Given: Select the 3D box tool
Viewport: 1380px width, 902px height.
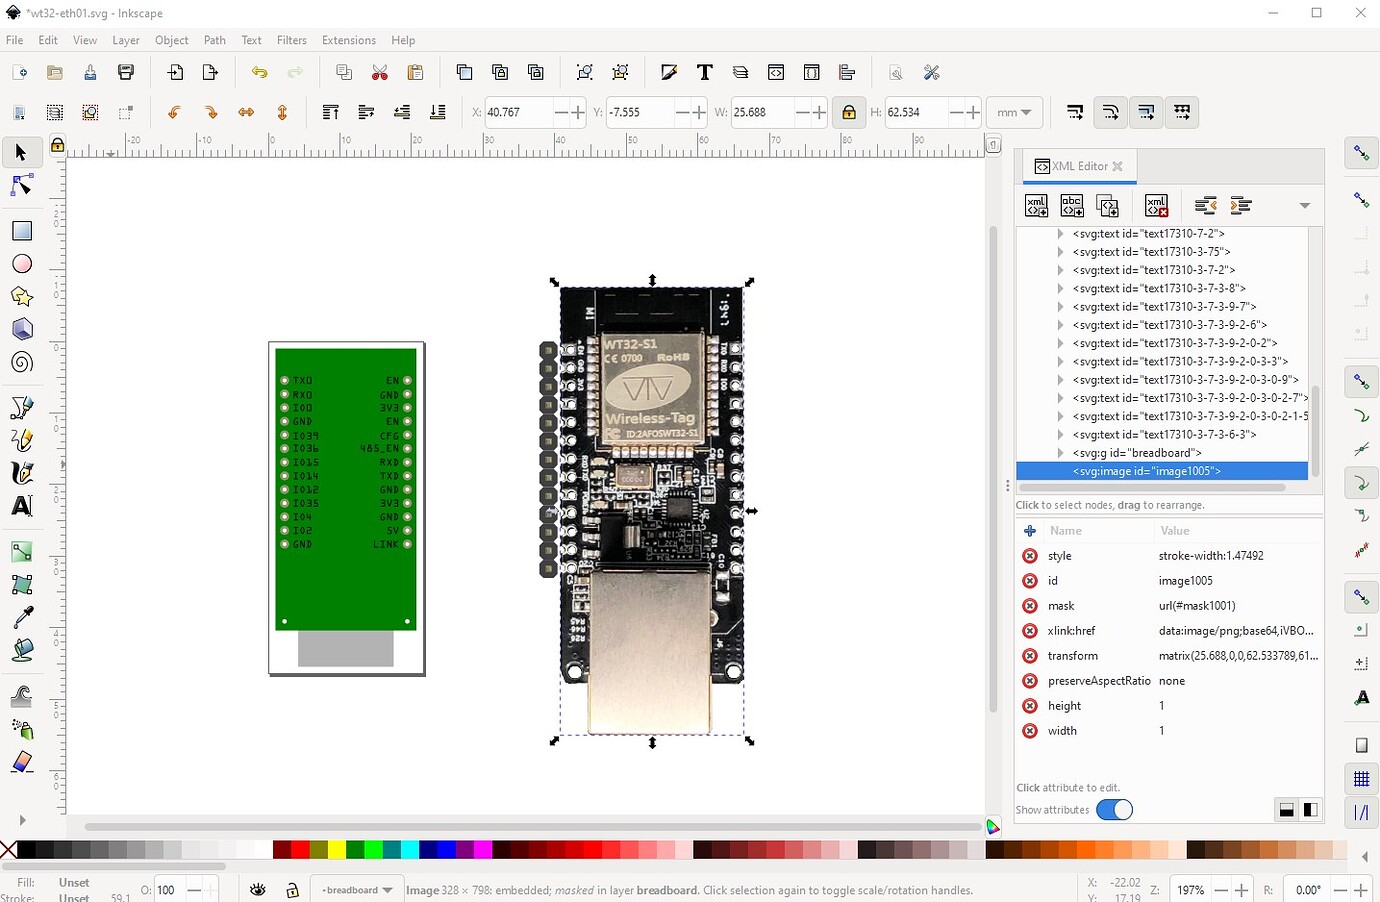Looking at the screenshot, I should point(21,330).
